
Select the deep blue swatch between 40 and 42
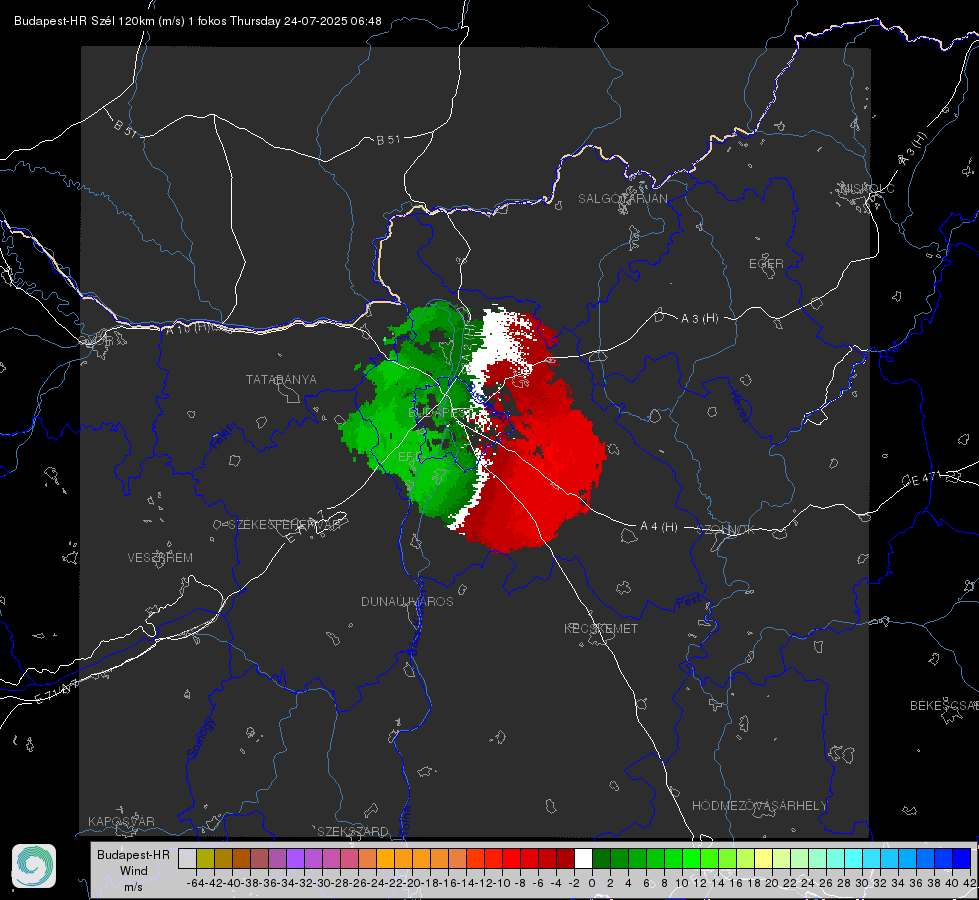tap(962, 858)
